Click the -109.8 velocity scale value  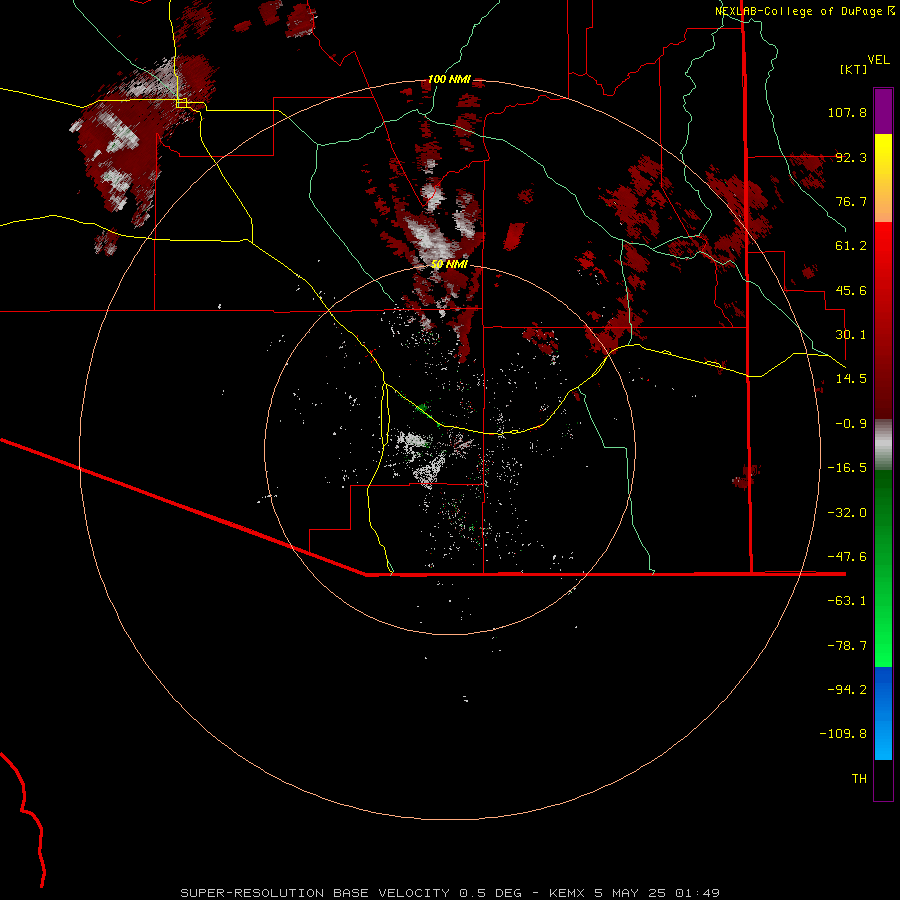click(843, 734)
